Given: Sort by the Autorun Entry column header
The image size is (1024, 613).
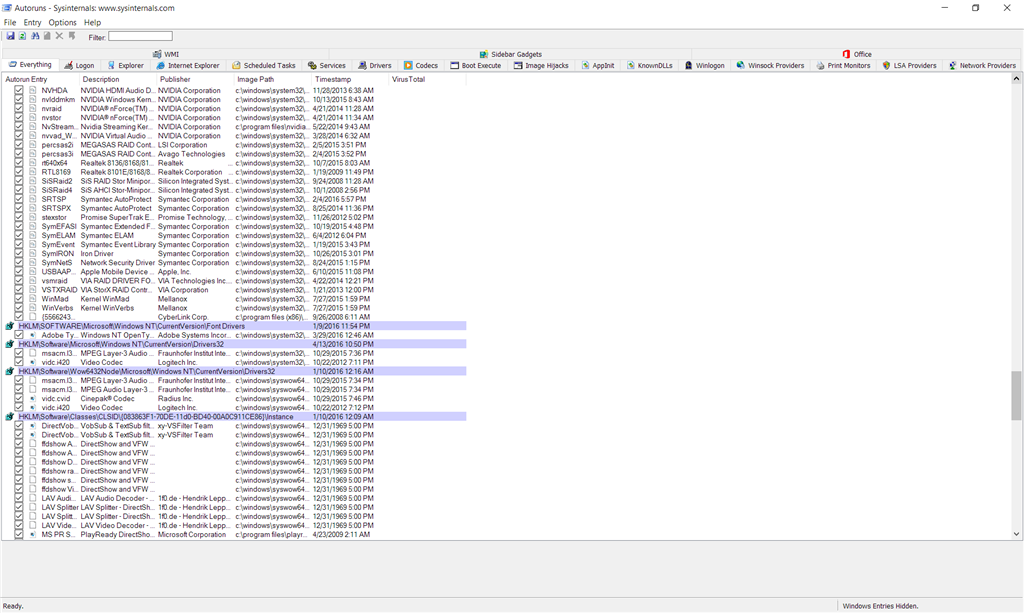Looking at the screenshot, I should pos(40,79).
